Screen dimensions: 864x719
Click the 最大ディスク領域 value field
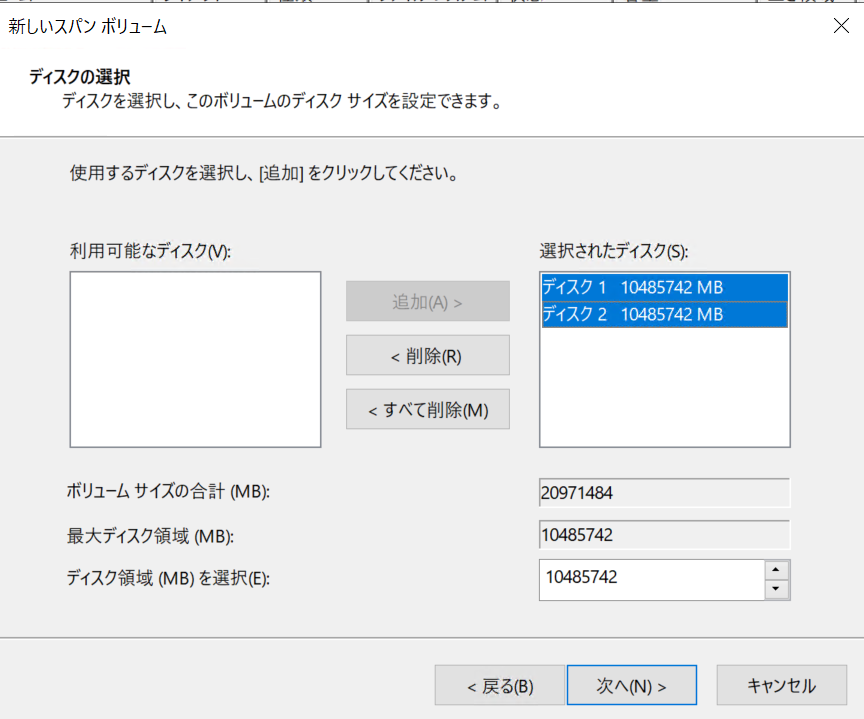(664, 536)
